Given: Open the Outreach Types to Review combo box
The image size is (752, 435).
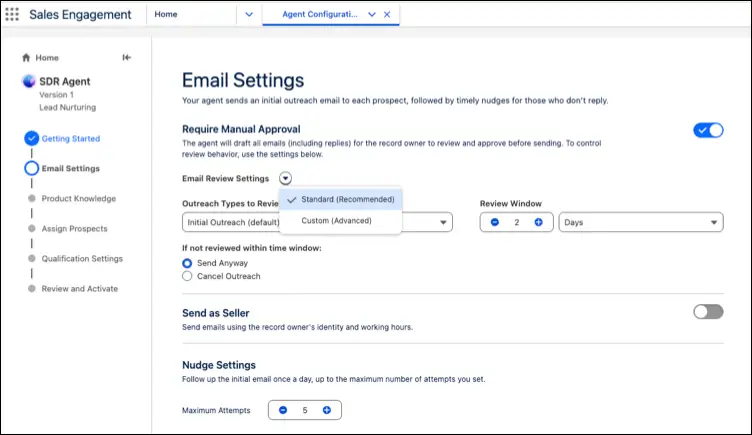Looking at the screenshot, I should 317,222.
